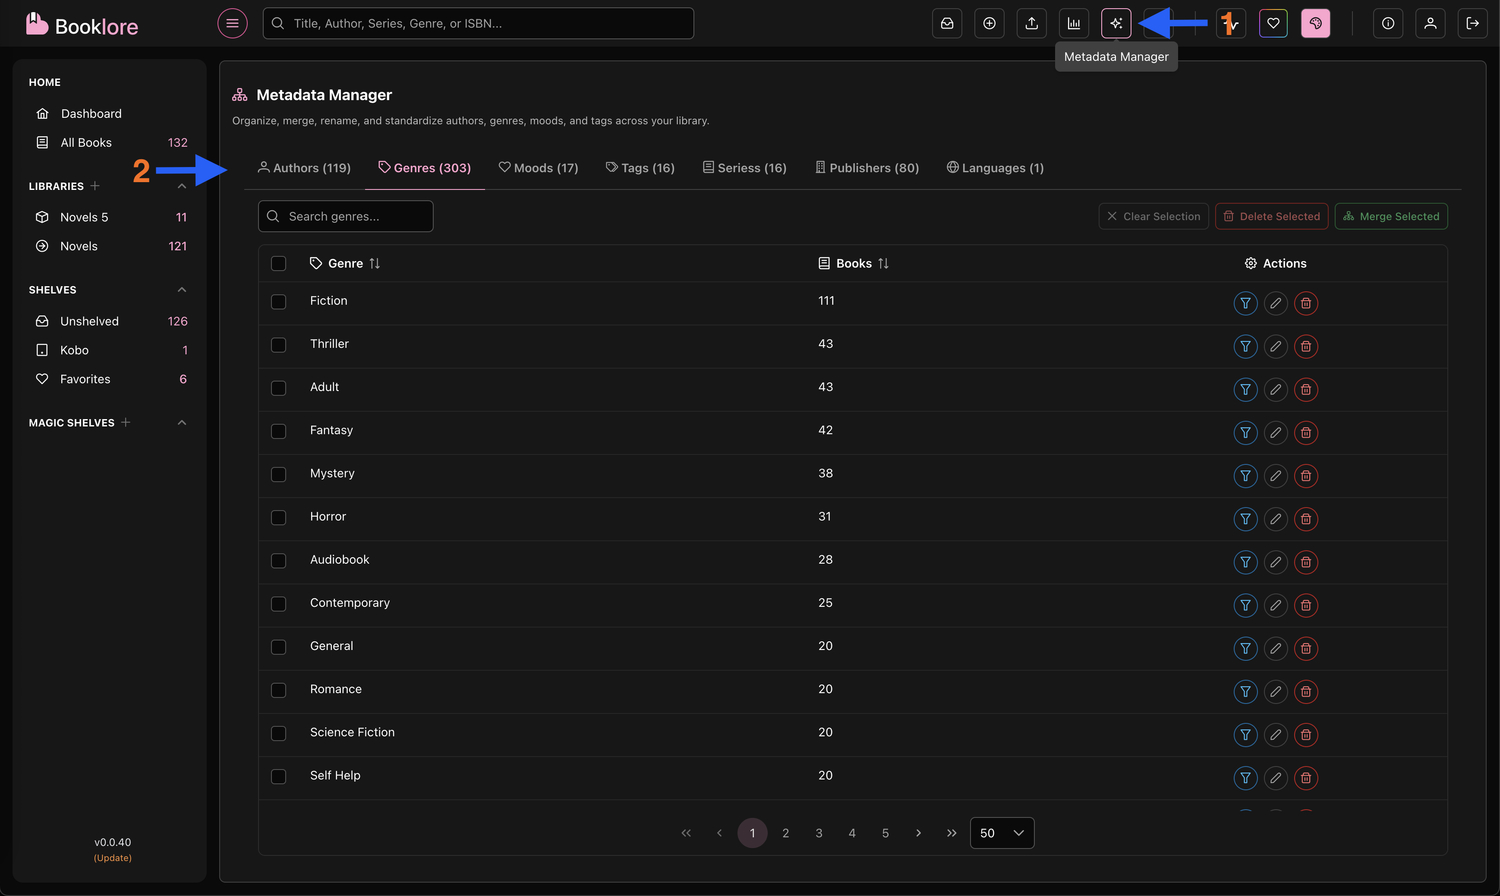1500x896 pixels.
Task: Collapse the SHELVES section
Action: pyautogui.click(x=181, y=289)
